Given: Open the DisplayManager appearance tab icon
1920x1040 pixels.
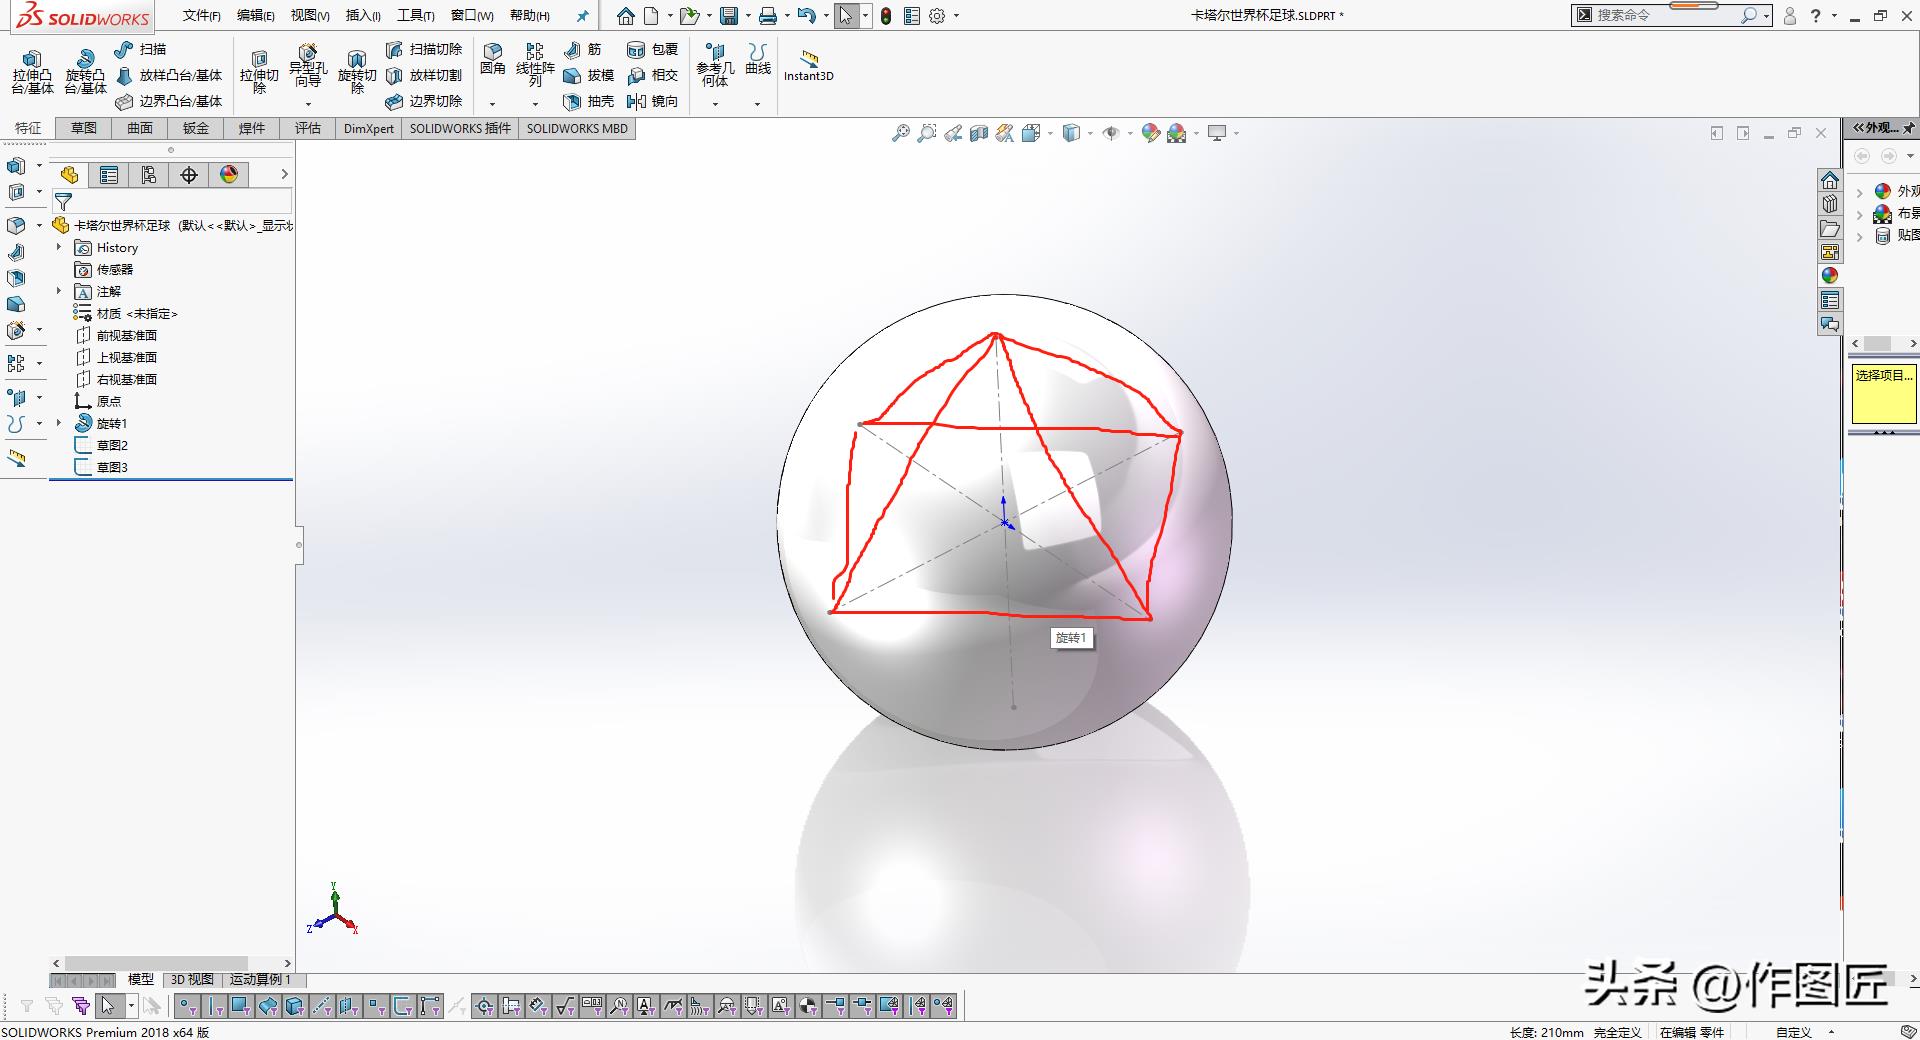Looking at the screenshot, I should coord(229,175).
